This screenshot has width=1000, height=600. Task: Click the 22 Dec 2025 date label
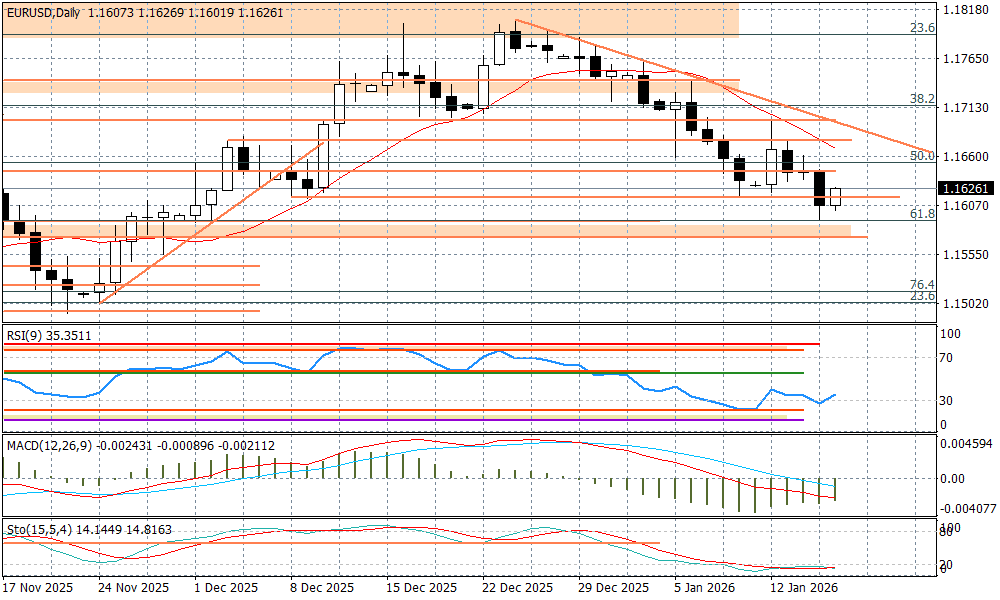(517, 588)
